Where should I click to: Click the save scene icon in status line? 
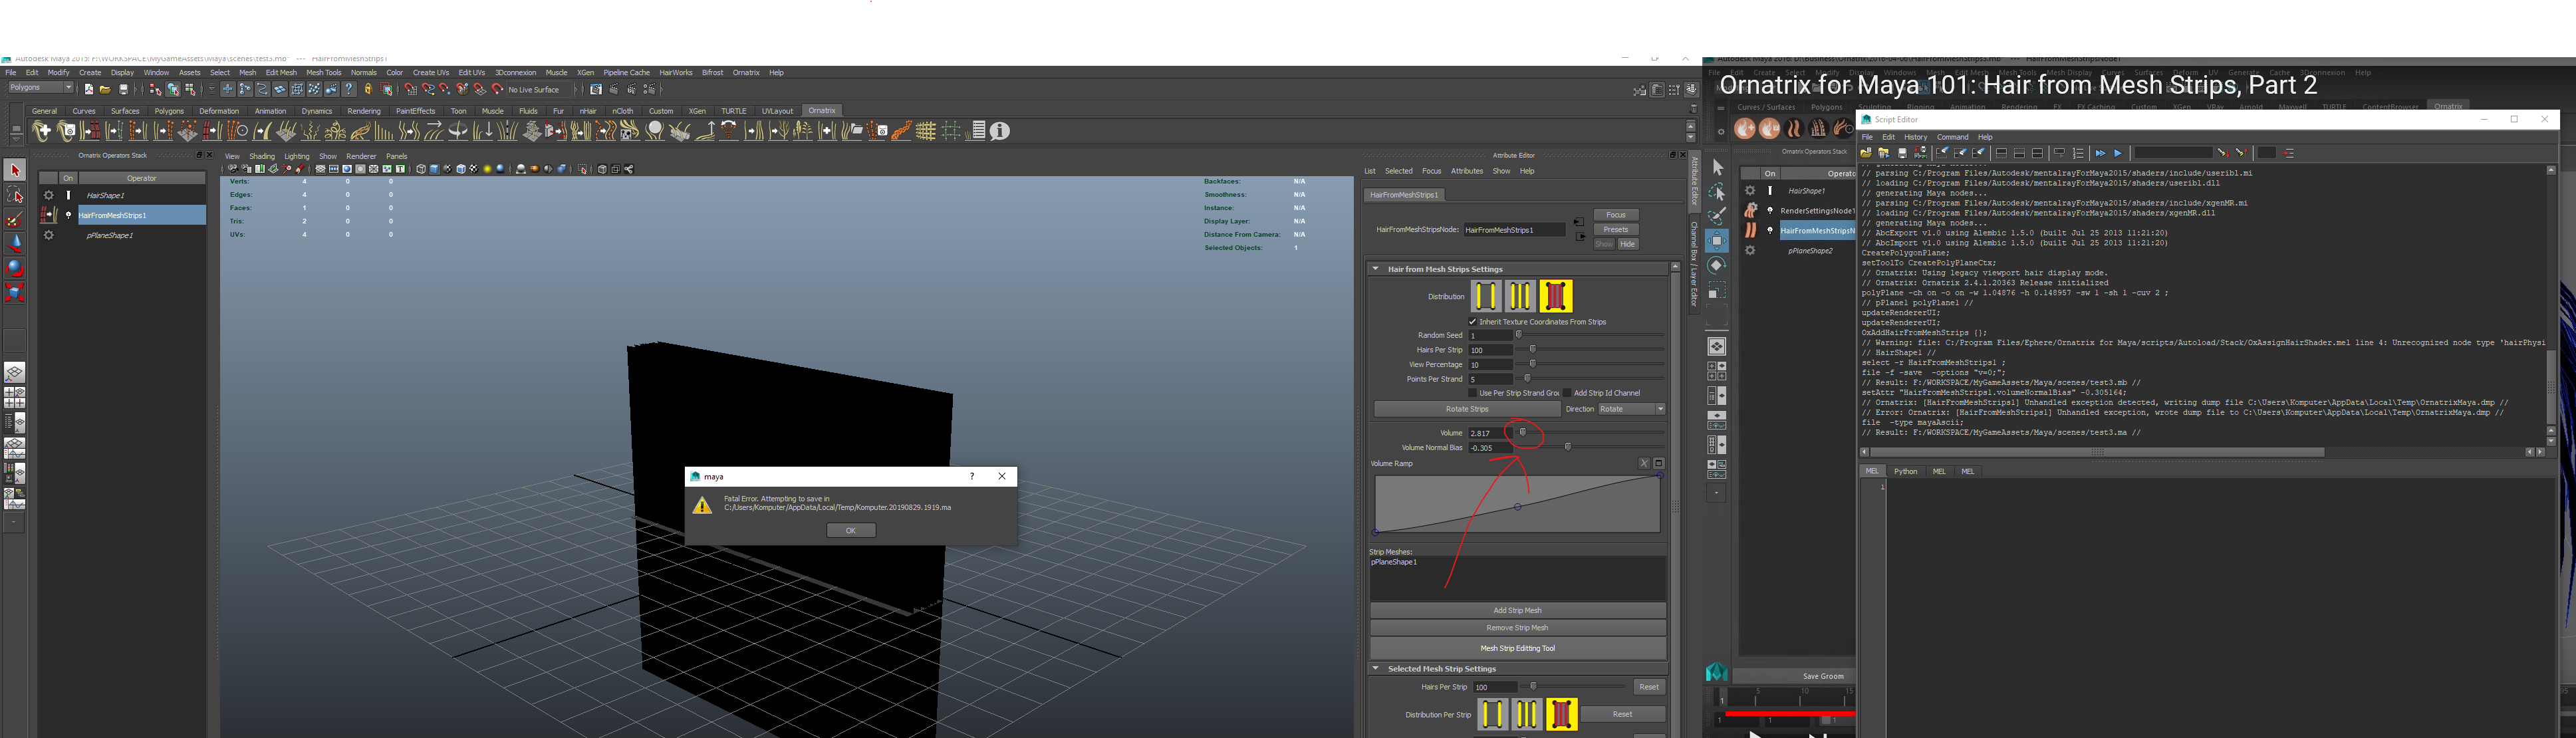pos(124,90)
